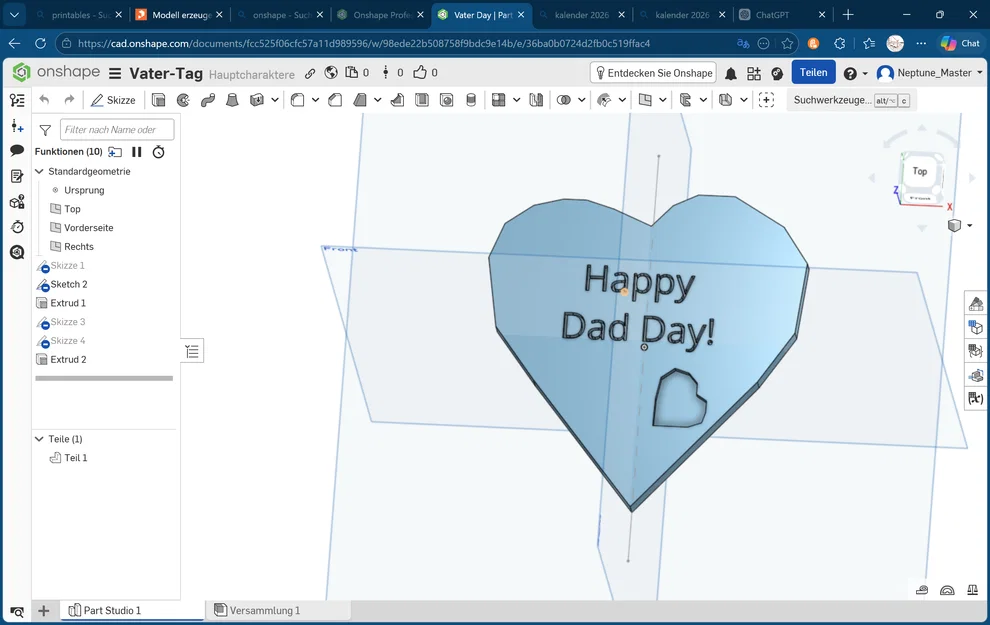Select the Loft tool
This screenshot has width=990, height=625.
(x=232, y=100)
